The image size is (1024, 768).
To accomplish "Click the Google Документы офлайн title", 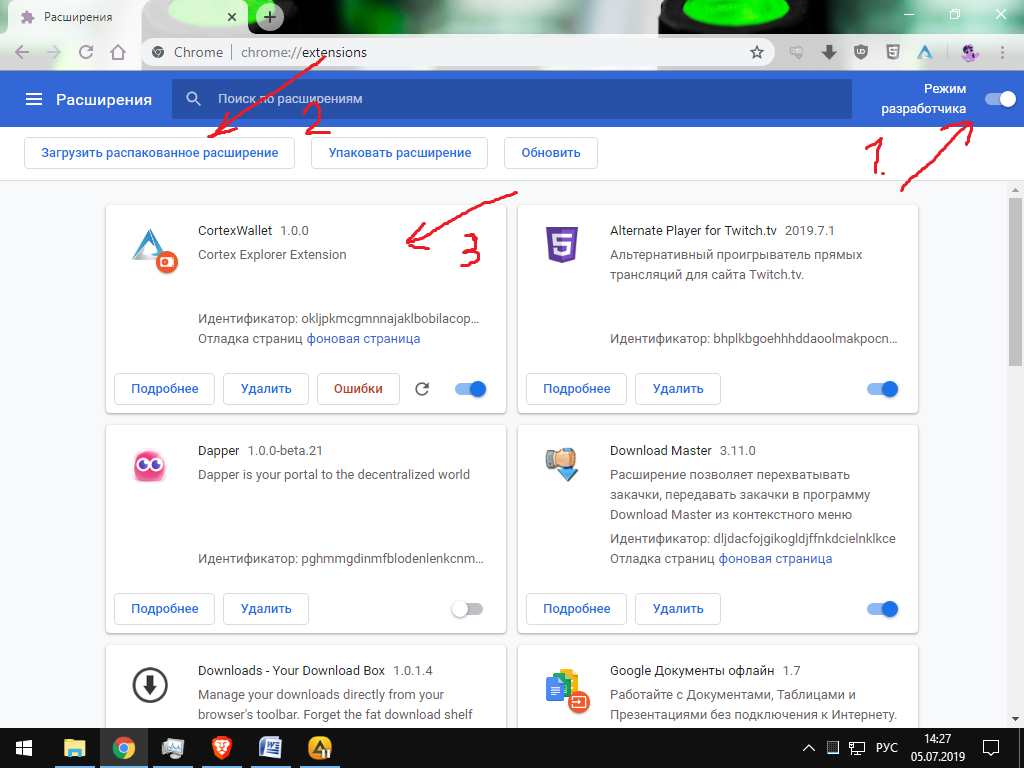I will pyautogui.click(x=692, y=671).
